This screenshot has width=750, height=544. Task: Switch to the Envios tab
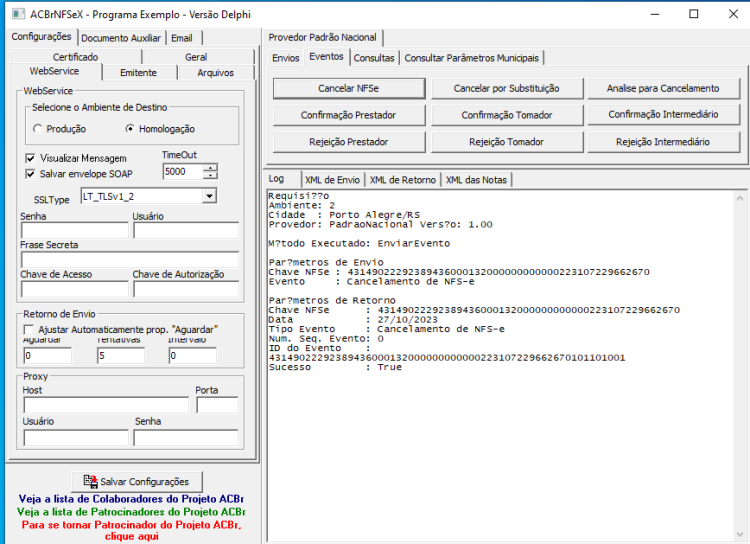tap(286, 58)
